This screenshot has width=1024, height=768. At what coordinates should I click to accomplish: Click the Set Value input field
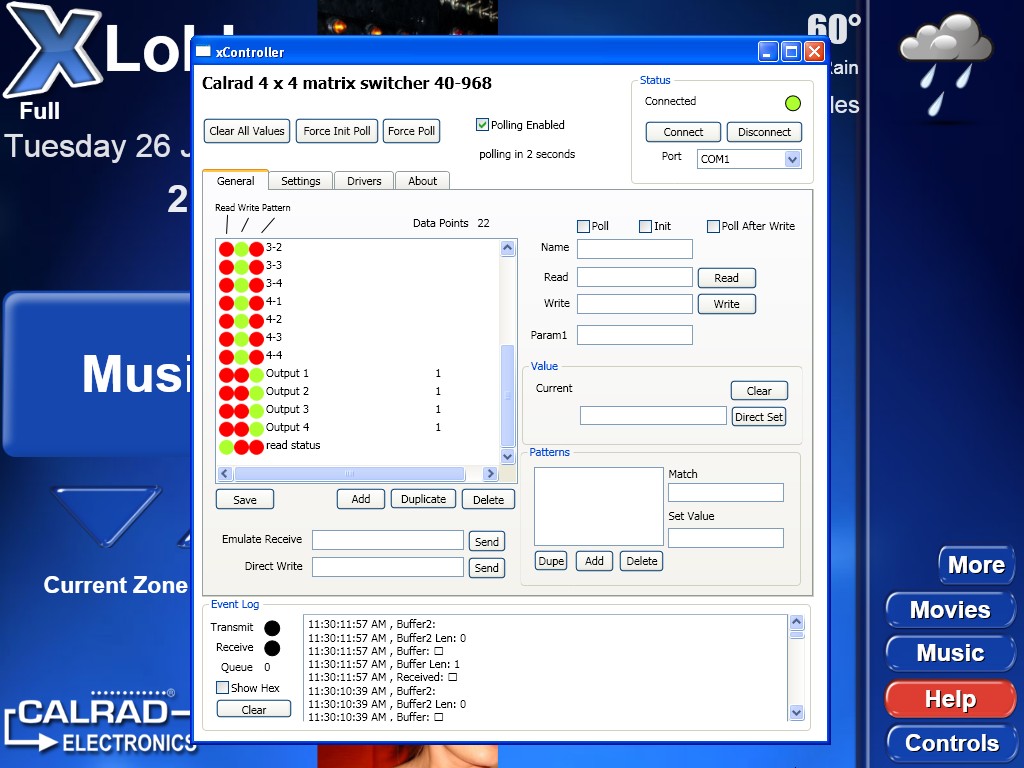click(x=726, y=537)
